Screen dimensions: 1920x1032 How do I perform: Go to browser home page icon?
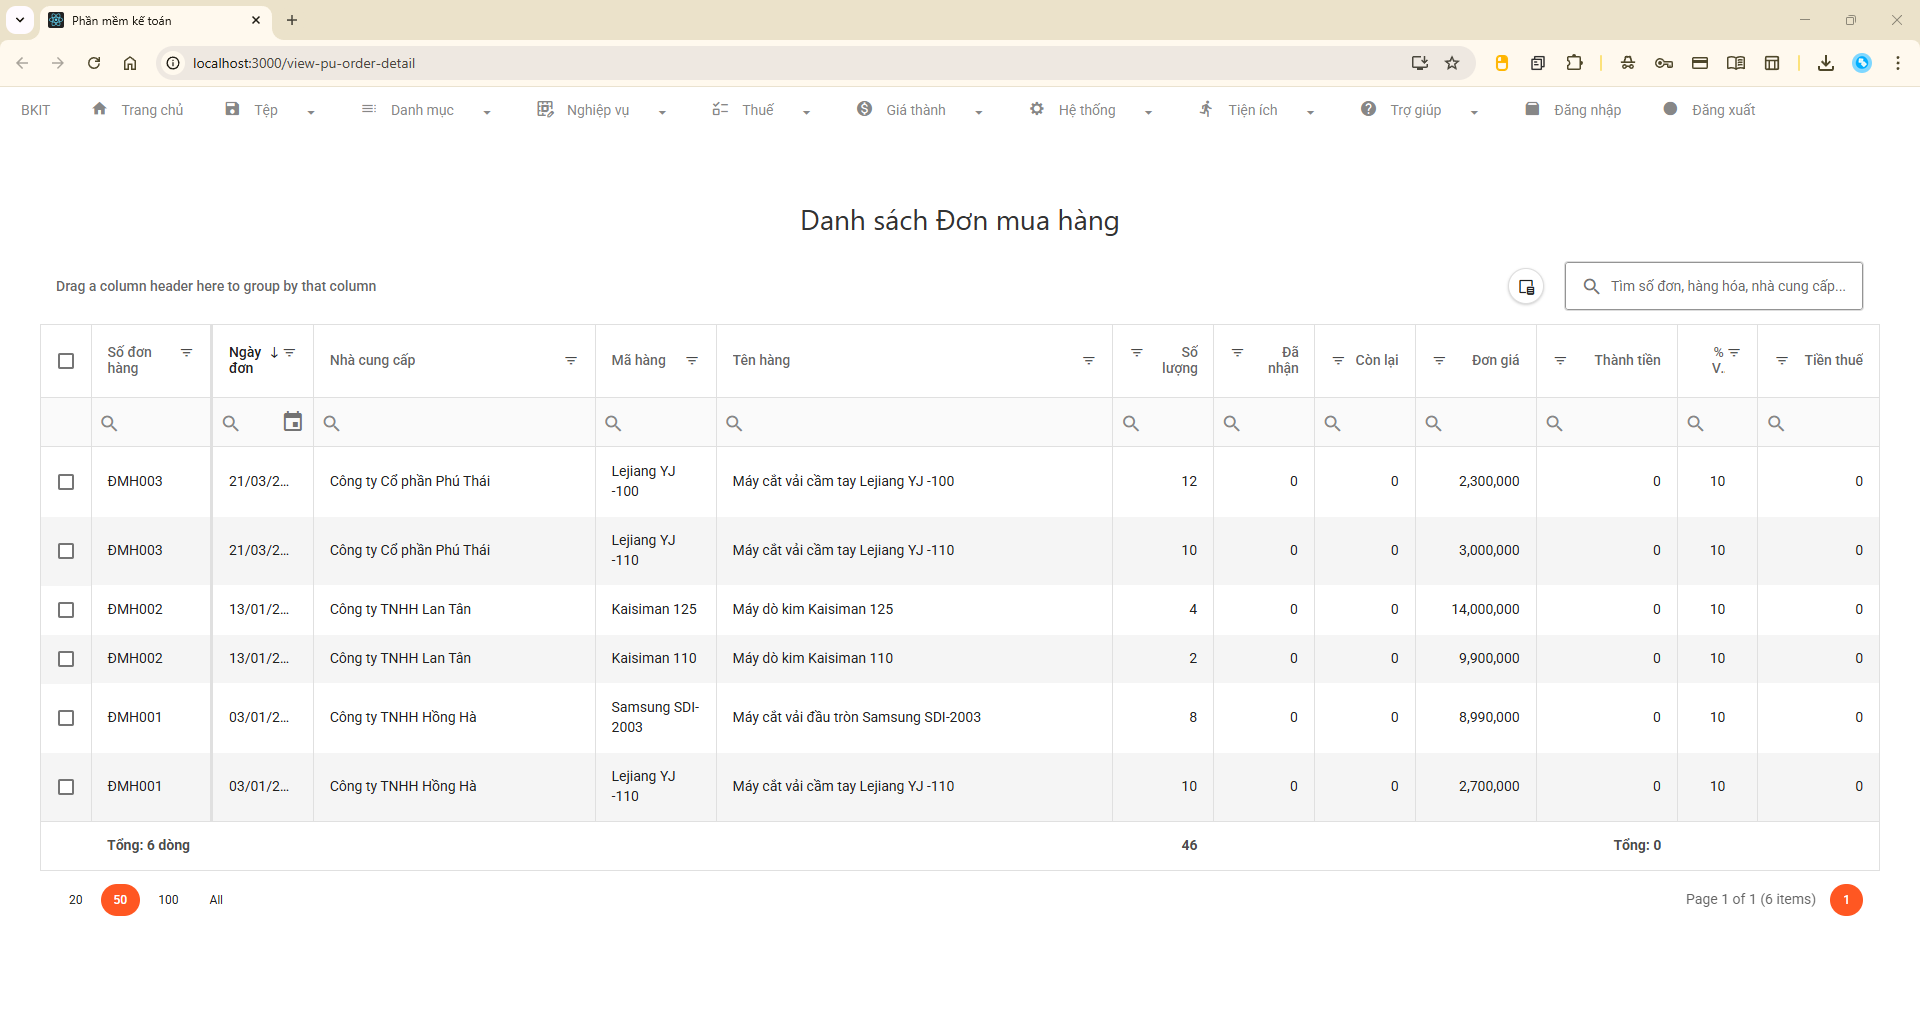coord(130,63)
